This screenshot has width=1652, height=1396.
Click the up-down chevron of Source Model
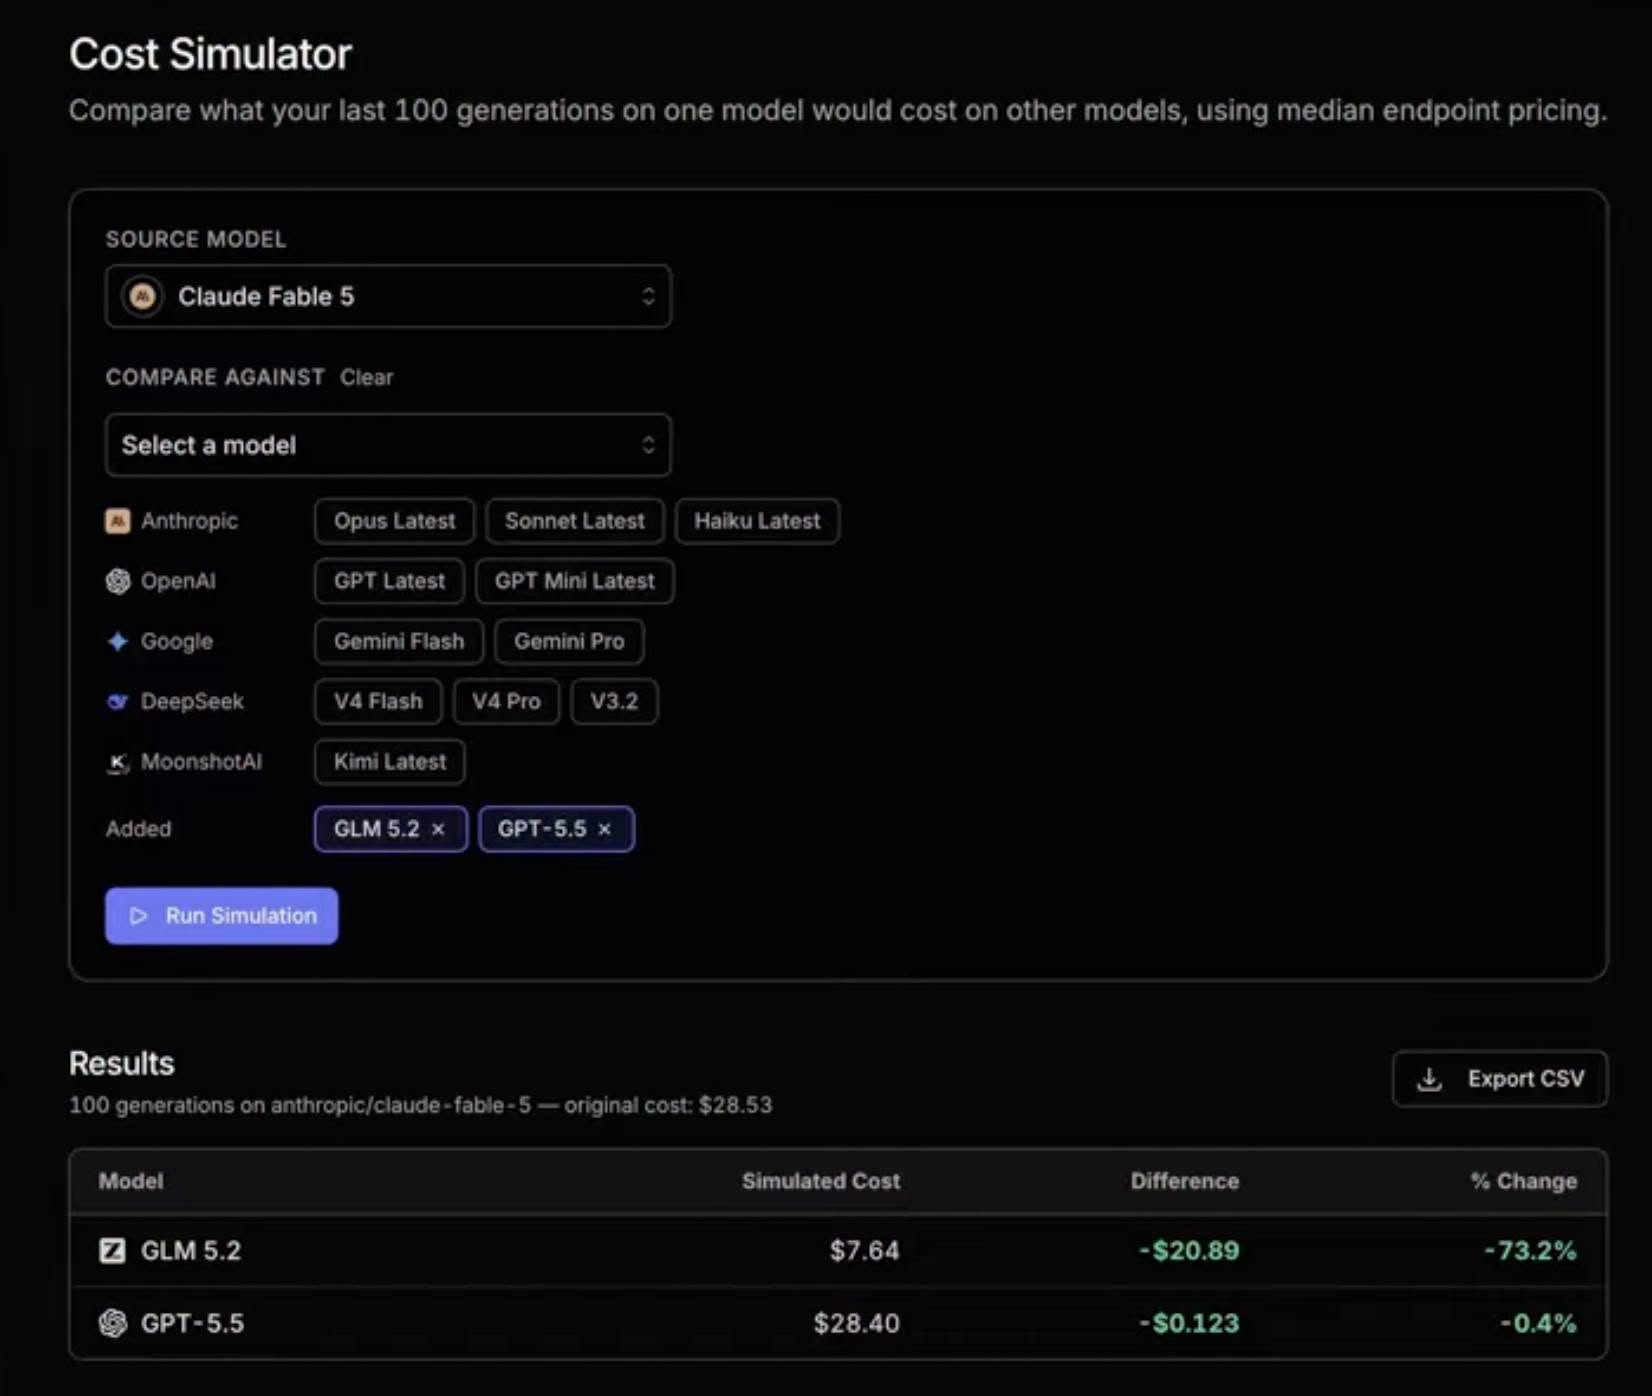click(648, 296)
